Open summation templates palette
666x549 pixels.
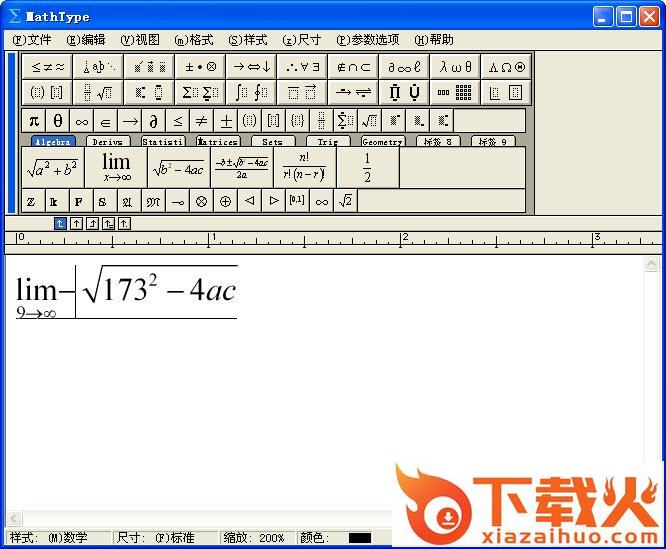tap(200, 92)
